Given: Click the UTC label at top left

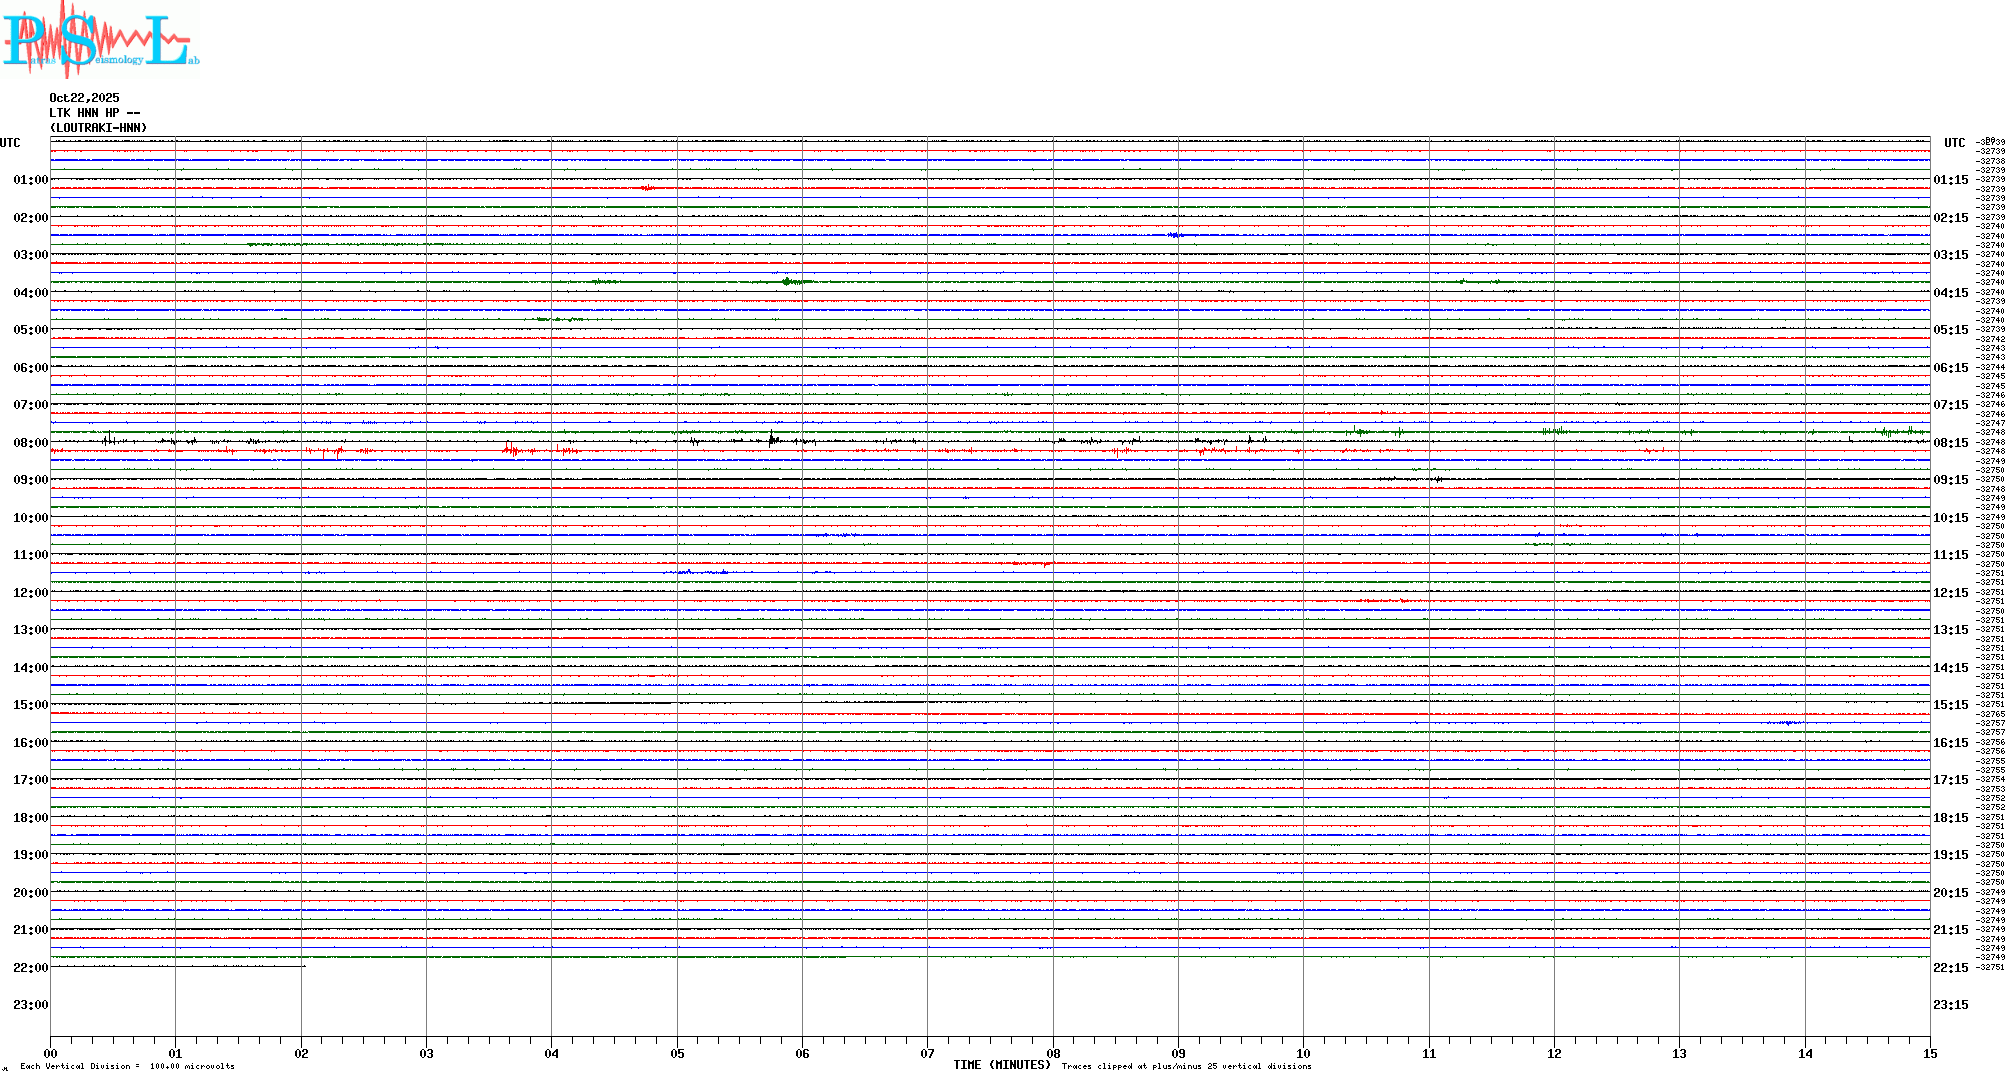Looking at the screenshot, I should (x=10, y=143).
